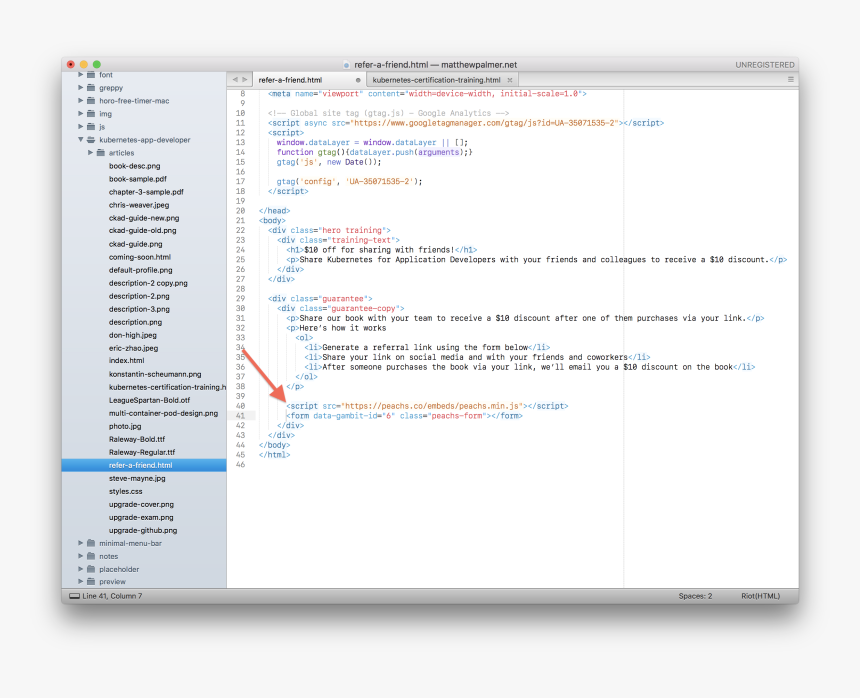Click the kubernetes-app-developer folder icon
This screenshot has height=698, width=860.
click(91, 140)
